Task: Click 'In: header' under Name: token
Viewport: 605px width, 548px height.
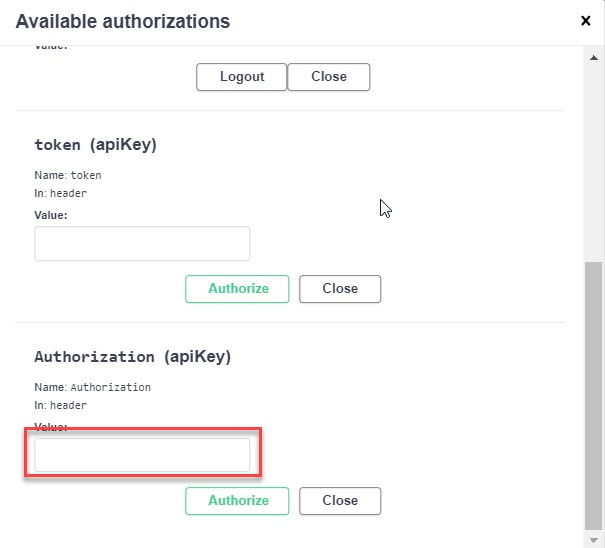Action: pyautogui.click(x=61, y=193)
